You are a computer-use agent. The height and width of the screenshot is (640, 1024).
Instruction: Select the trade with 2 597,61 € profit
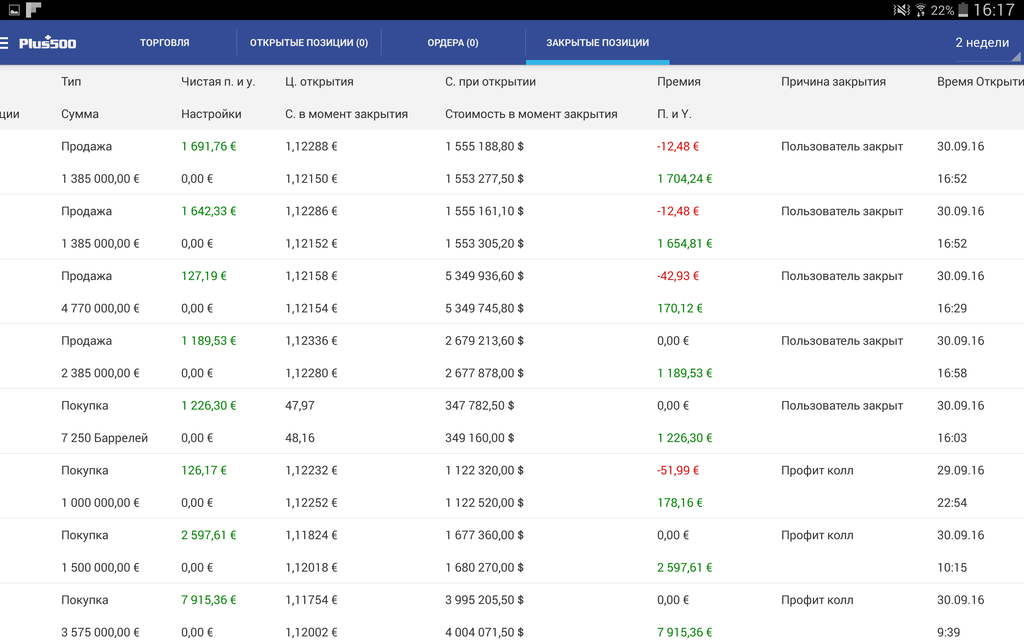pos(209,535)
